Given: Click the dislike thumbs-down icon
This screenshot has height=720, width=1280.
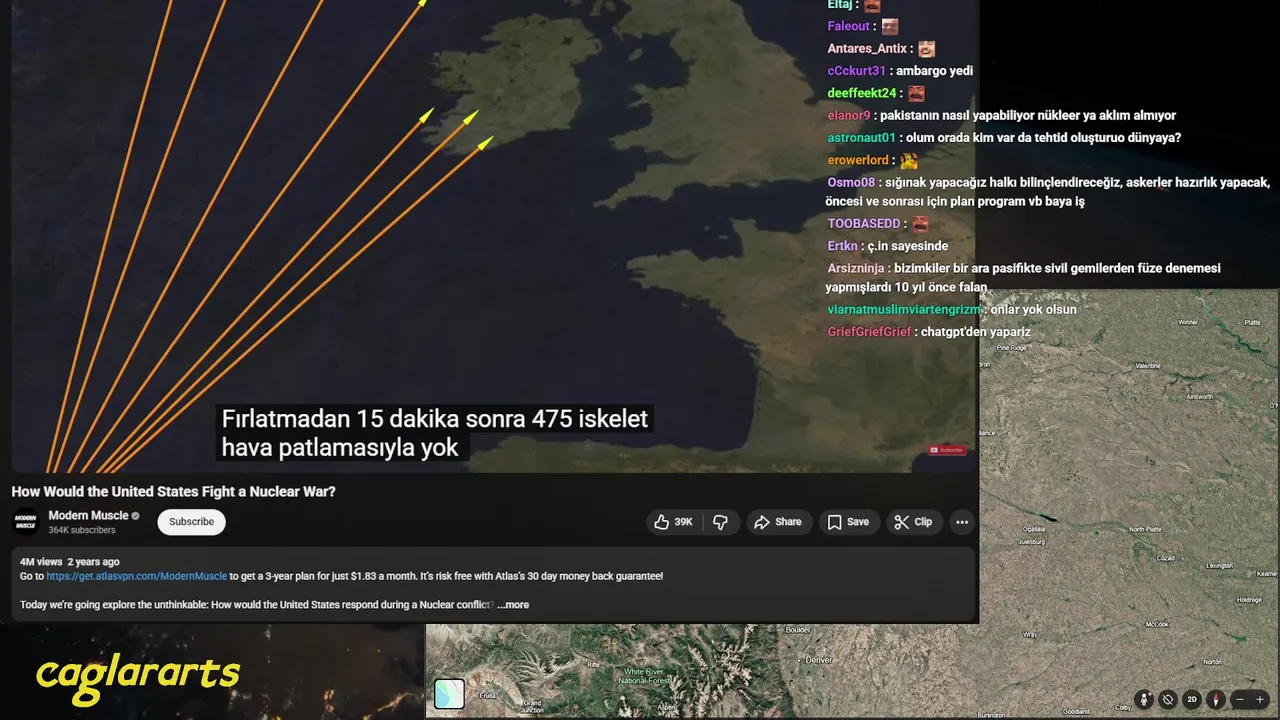Looking at the screenshot, I should pos(720,522).
